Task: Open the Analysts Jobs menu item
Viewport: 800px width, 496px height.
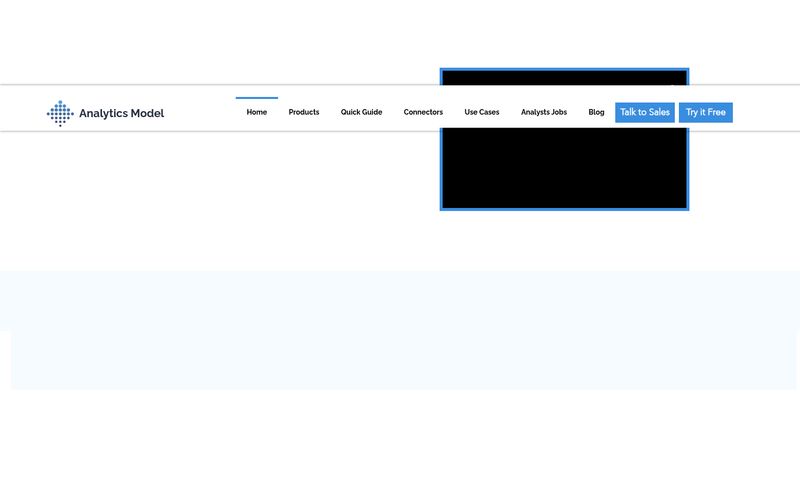Action: [544, 112]
